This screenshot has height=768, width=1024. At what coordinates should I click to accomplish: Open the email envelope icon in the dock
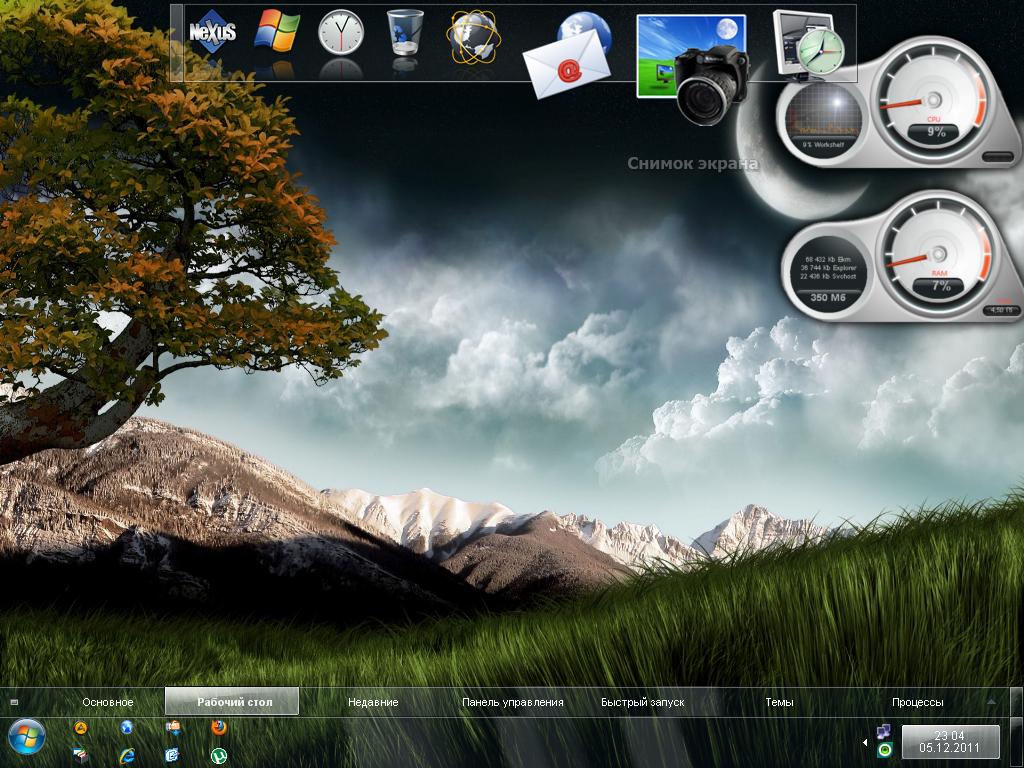[568, 57]
